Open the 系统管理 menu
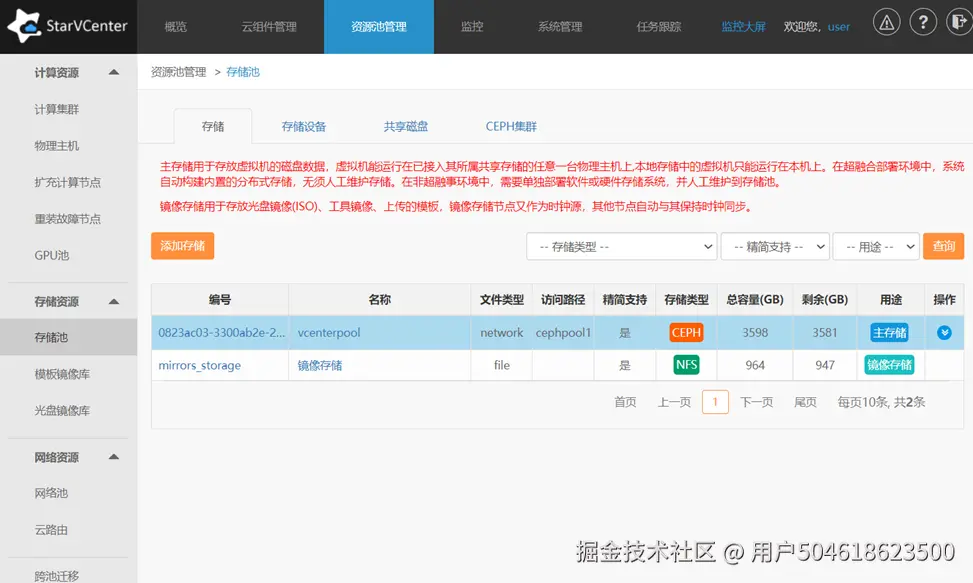 pos(560,27)
